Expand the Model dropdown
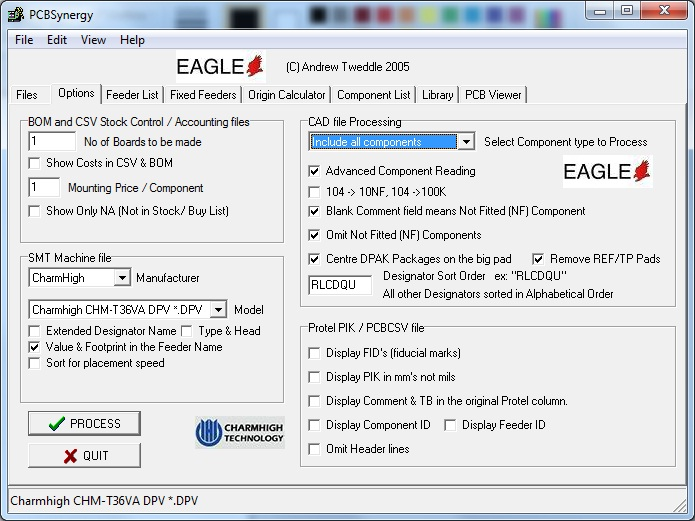695x521 pixels. tap(218, 310)
